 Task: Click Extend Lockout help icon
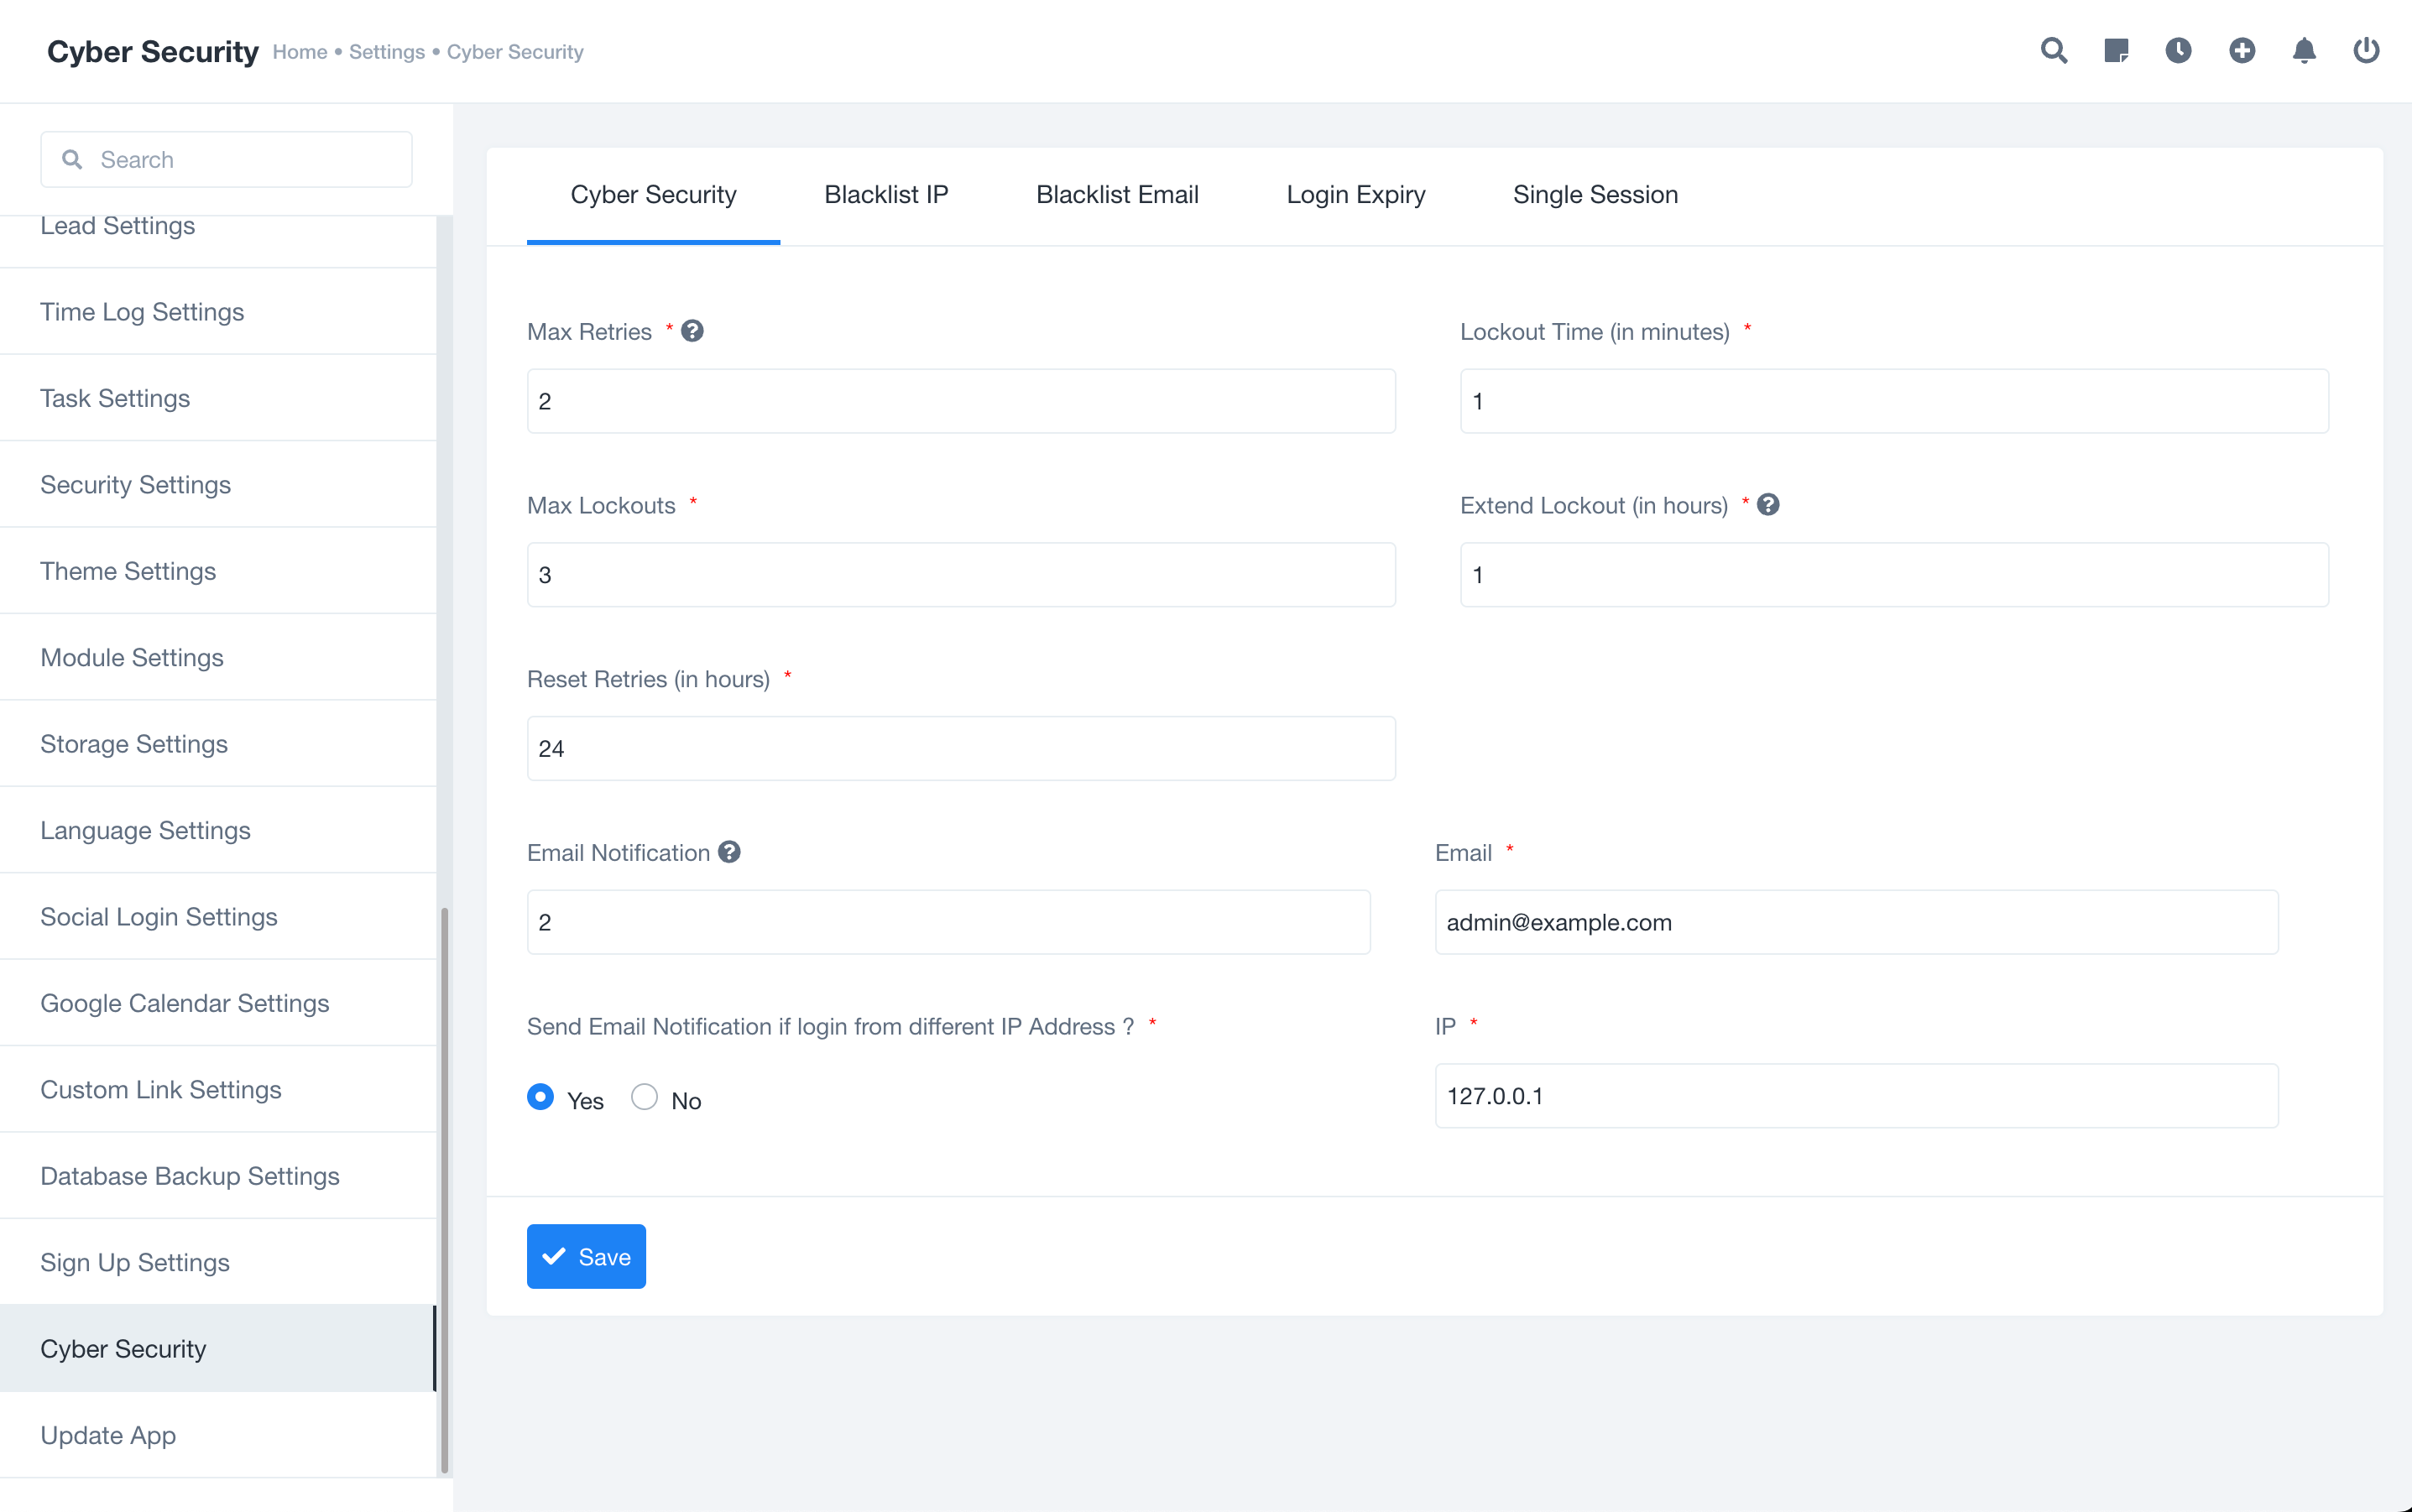click(1768, 505)
